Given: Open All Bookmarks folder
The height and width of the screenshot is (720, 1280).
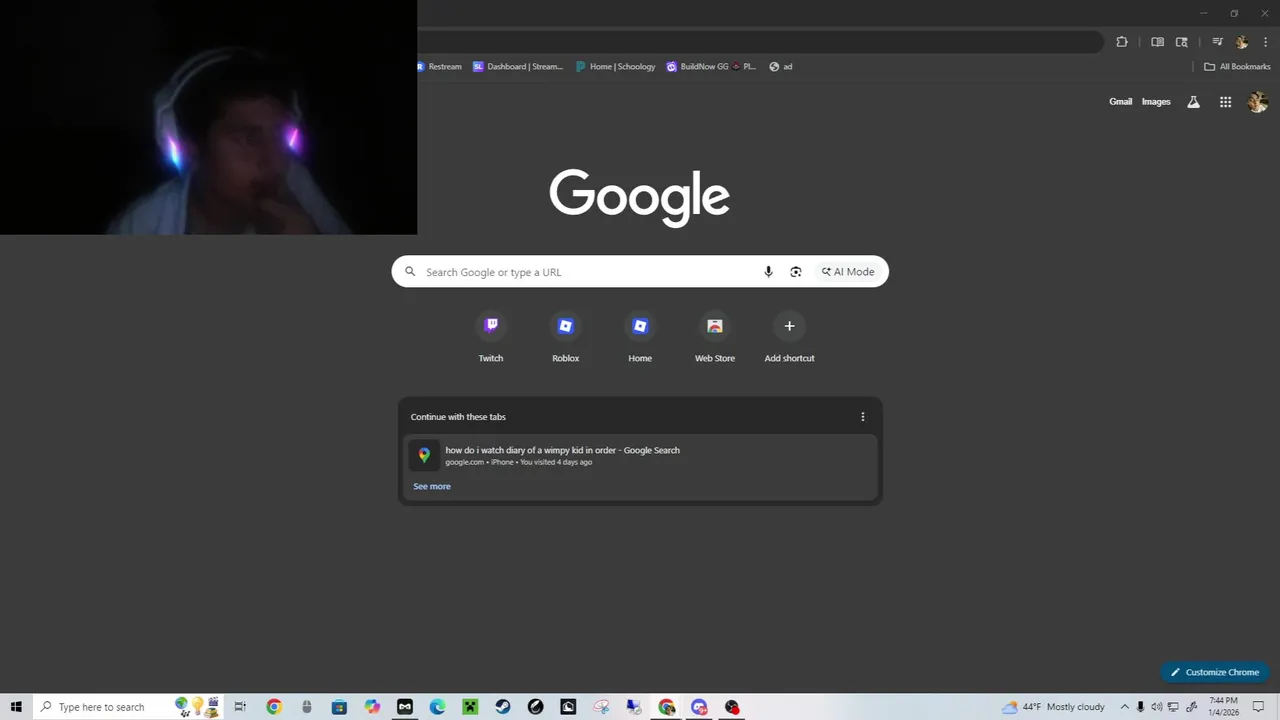Looking at the screenshot, I should 1237,67.
